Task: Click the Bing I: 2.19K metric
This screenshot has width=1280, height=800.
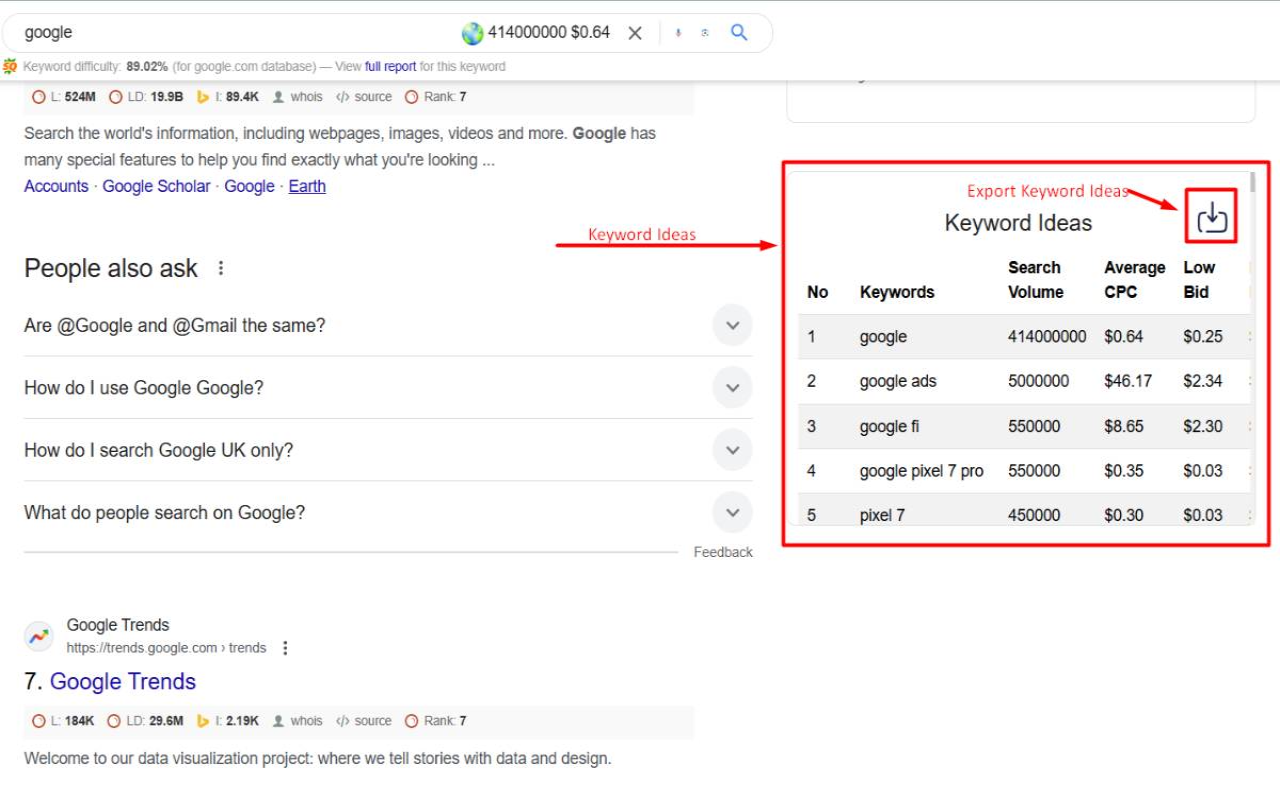Action: click(x=228, y=721)
